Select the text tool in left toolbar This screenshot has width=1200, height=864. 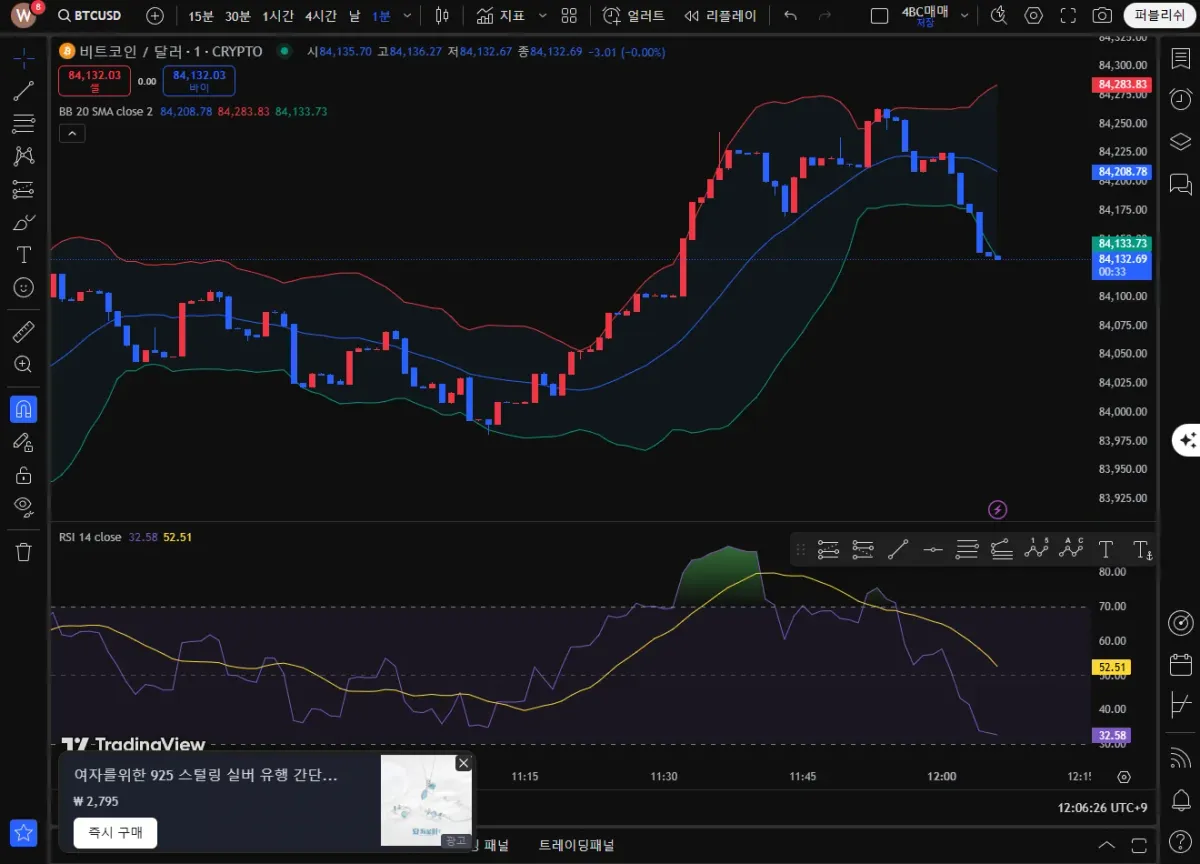(24, 255)
